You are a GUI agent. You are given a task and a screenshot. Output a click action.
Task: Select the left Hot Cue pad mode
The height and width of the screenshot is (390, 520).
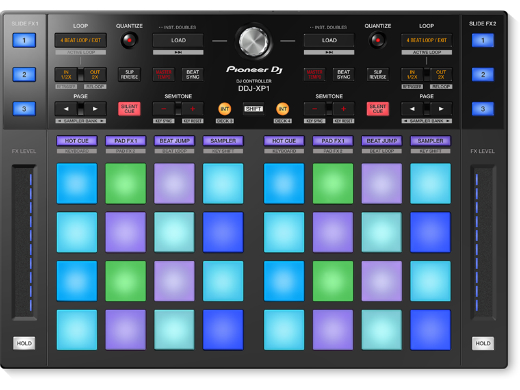coord(77,141)
